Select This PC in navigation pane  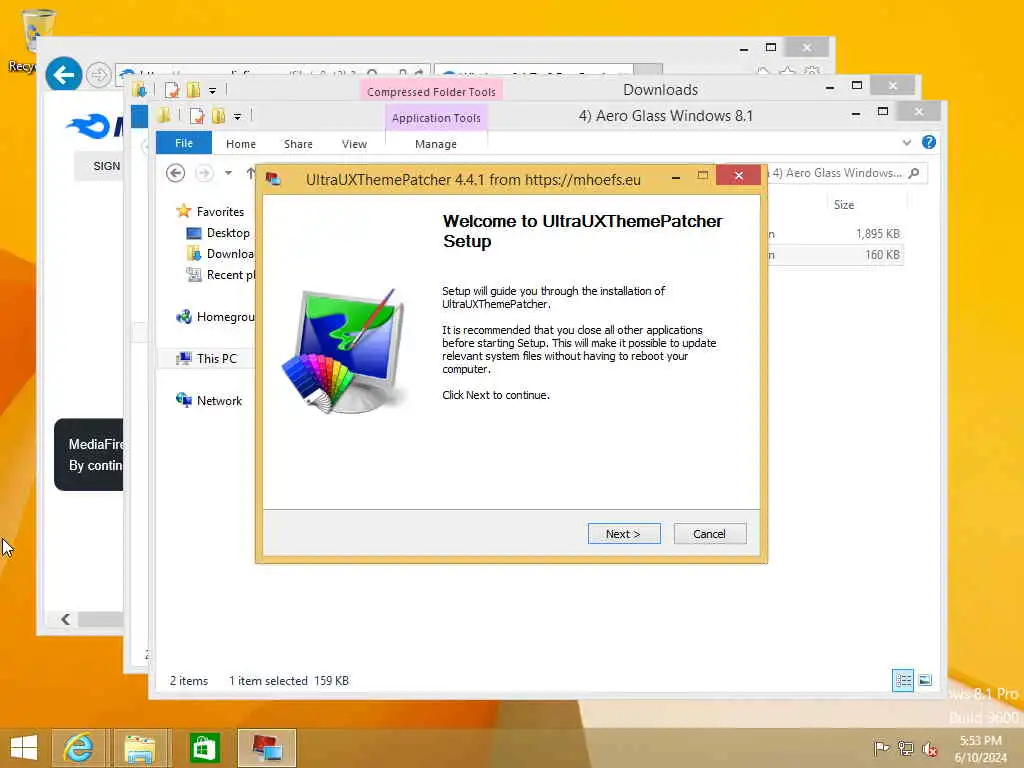click(x=216, y=359)
